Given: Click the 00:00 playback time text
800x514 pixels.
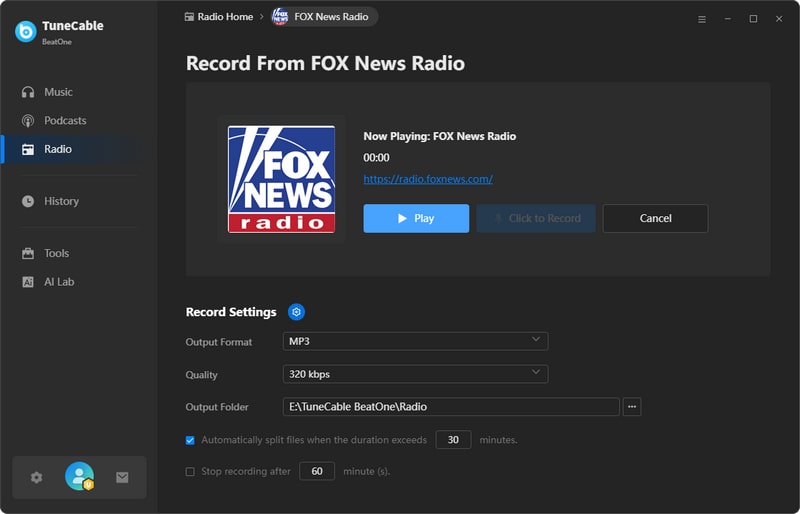Looking at the screenshot, I should [x=376, y=158].
